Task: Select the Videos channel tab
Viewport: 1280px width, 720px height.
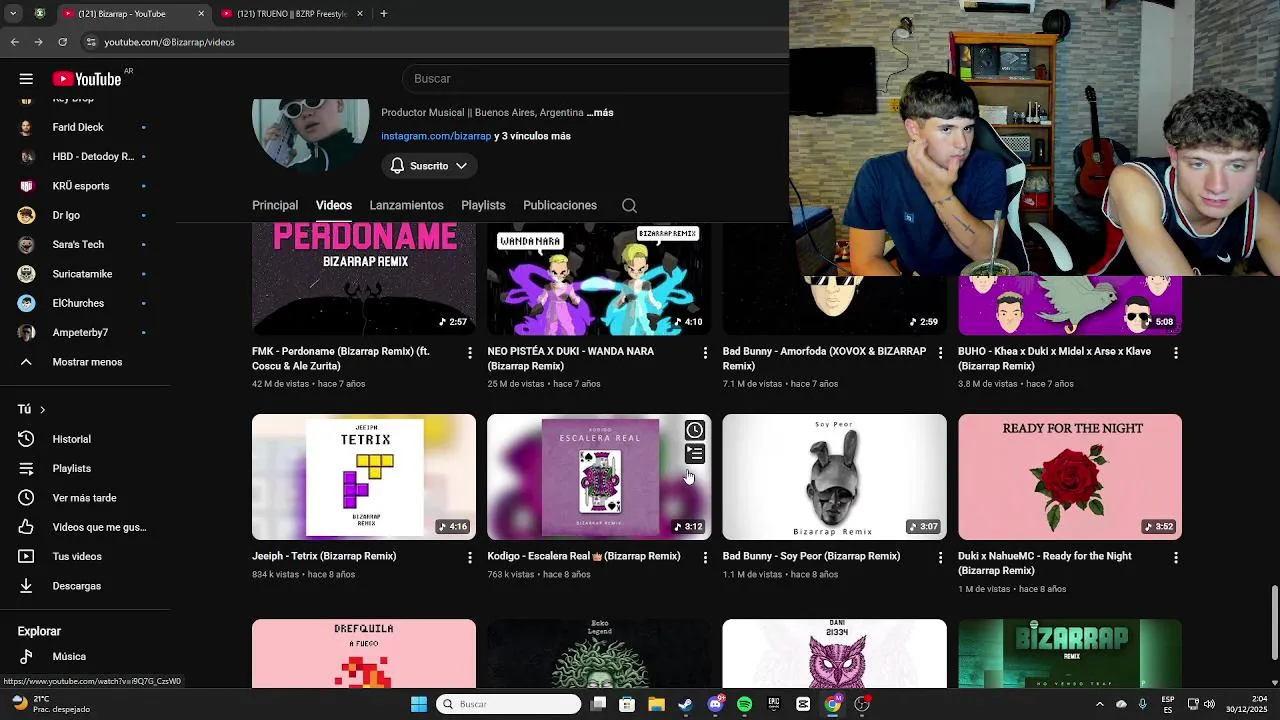Action: point(334,205)
